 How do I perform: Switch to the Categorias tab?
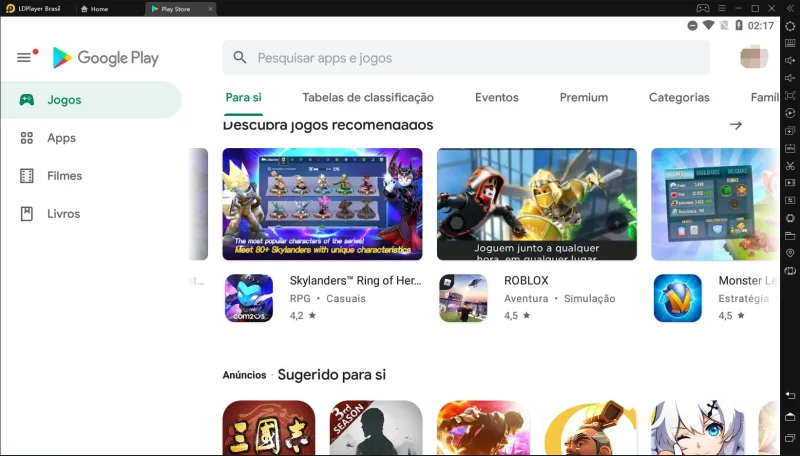(x=679, y=97)
